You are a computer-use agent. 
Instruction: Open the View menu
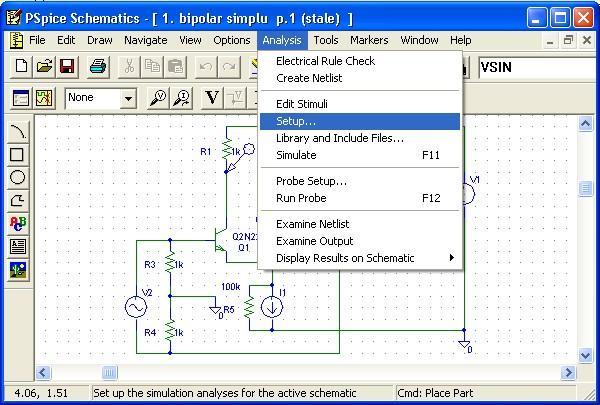point(191,40)
